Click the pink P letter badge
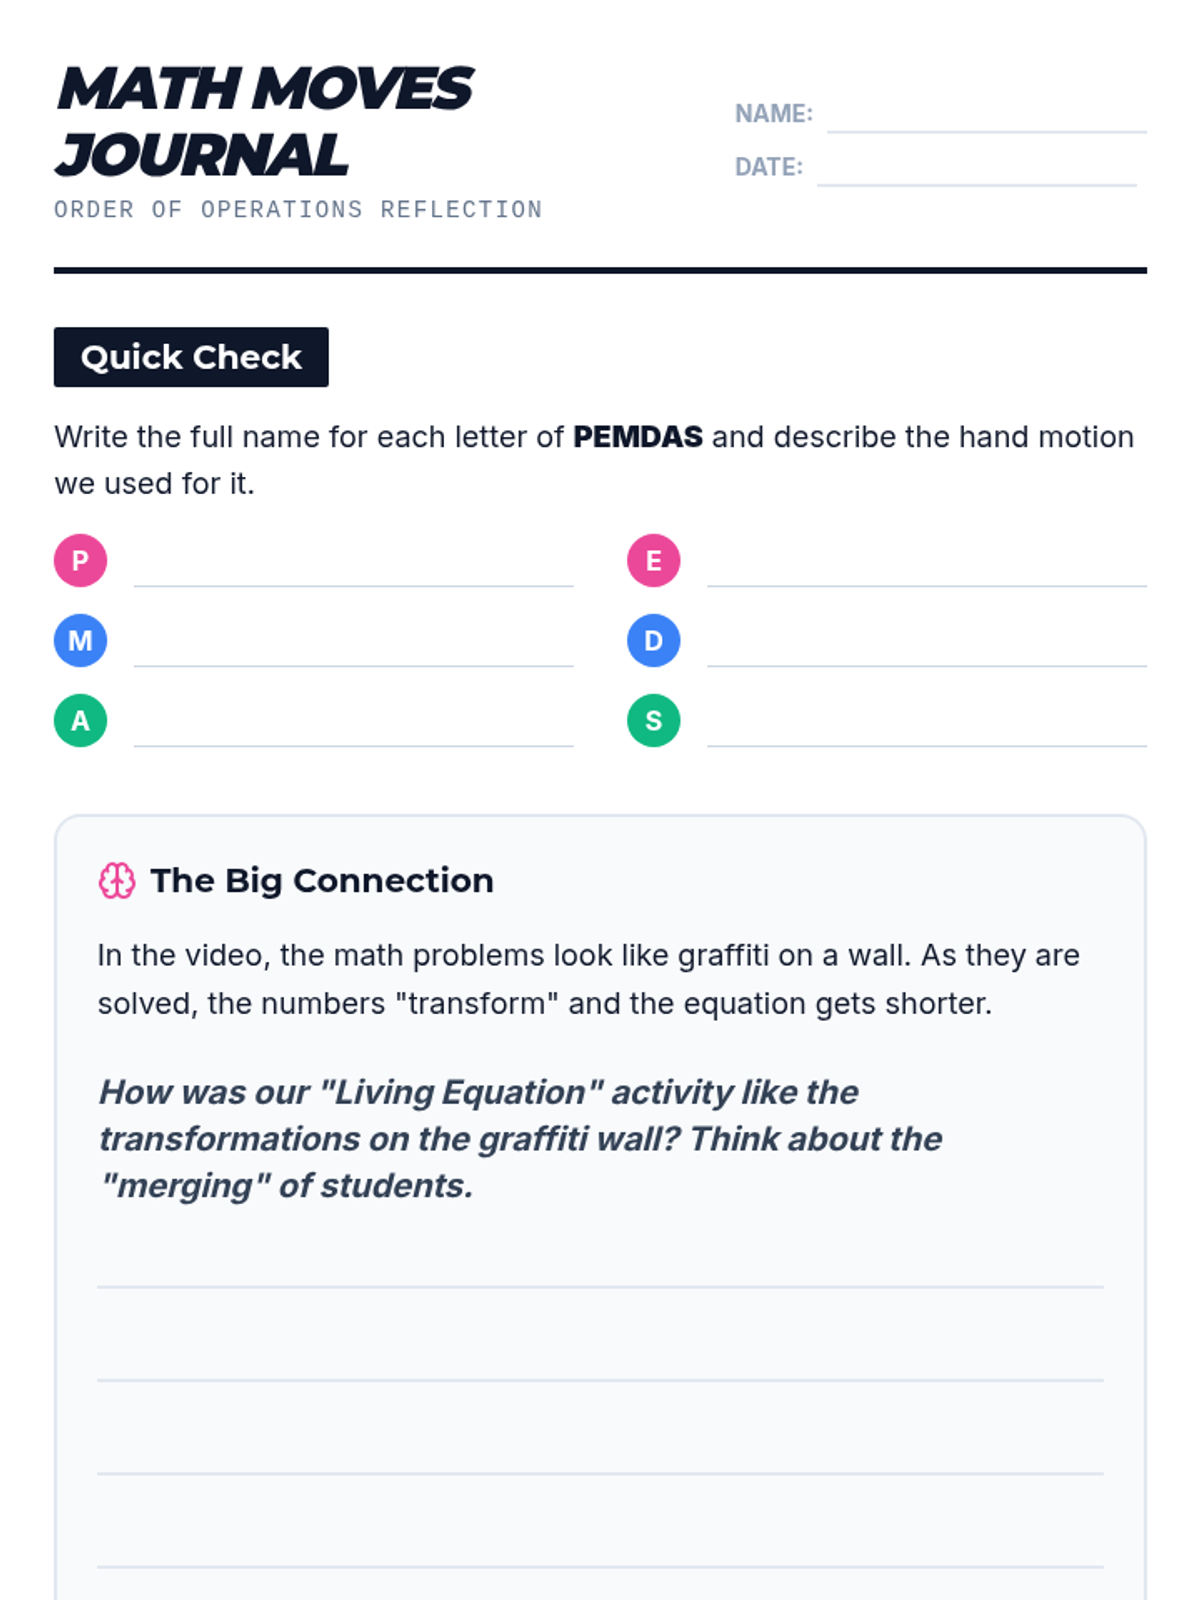Screen dimensions: 1200x1600 (x=80, y=560)
